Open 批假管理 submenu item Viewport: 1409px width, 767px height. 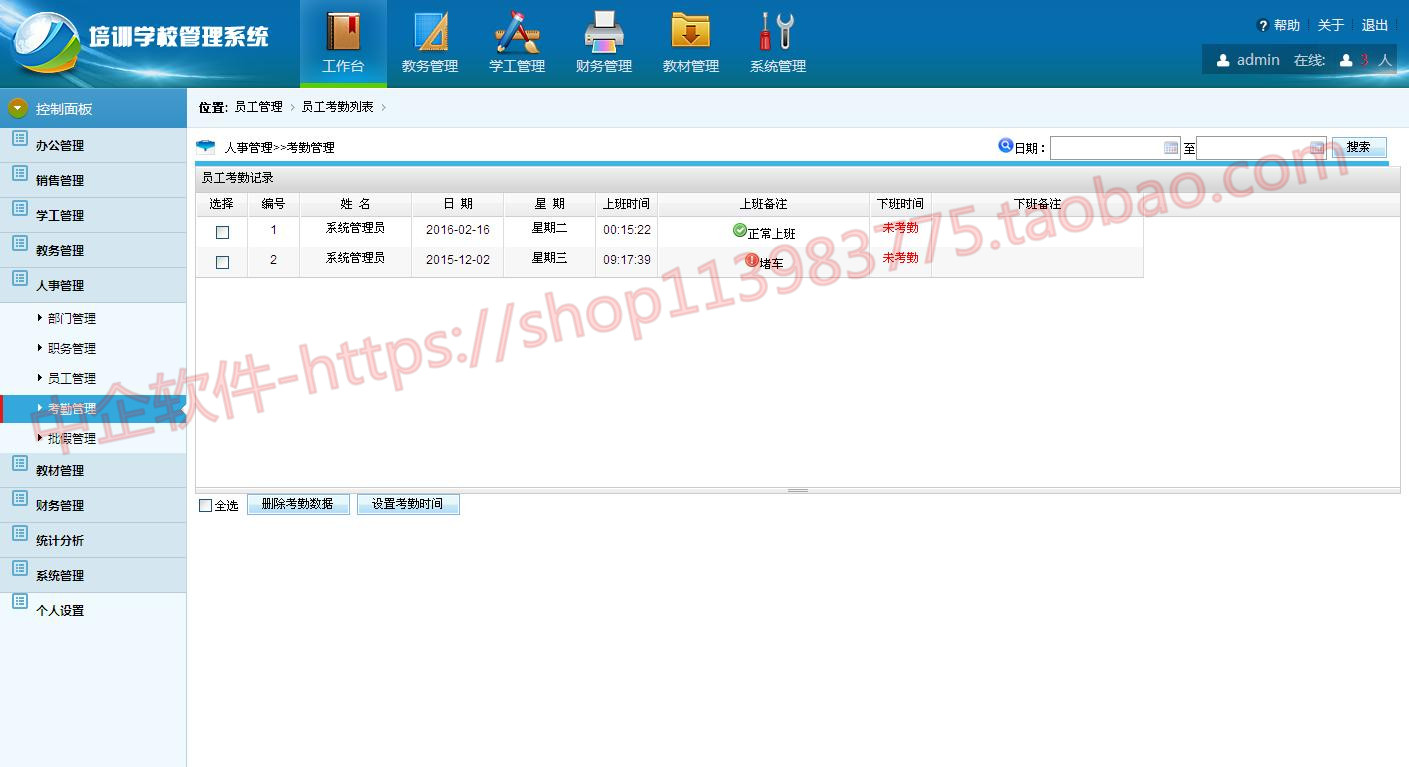[72, 439]
